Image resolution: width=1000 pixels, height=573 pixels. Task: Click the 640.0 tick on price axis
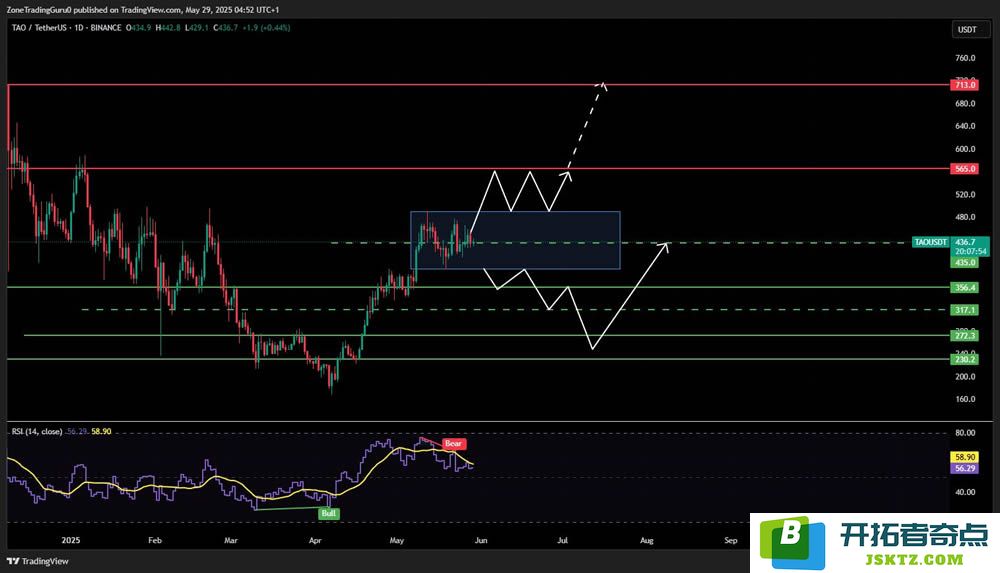pyautogui.click(x=965, y=126)
